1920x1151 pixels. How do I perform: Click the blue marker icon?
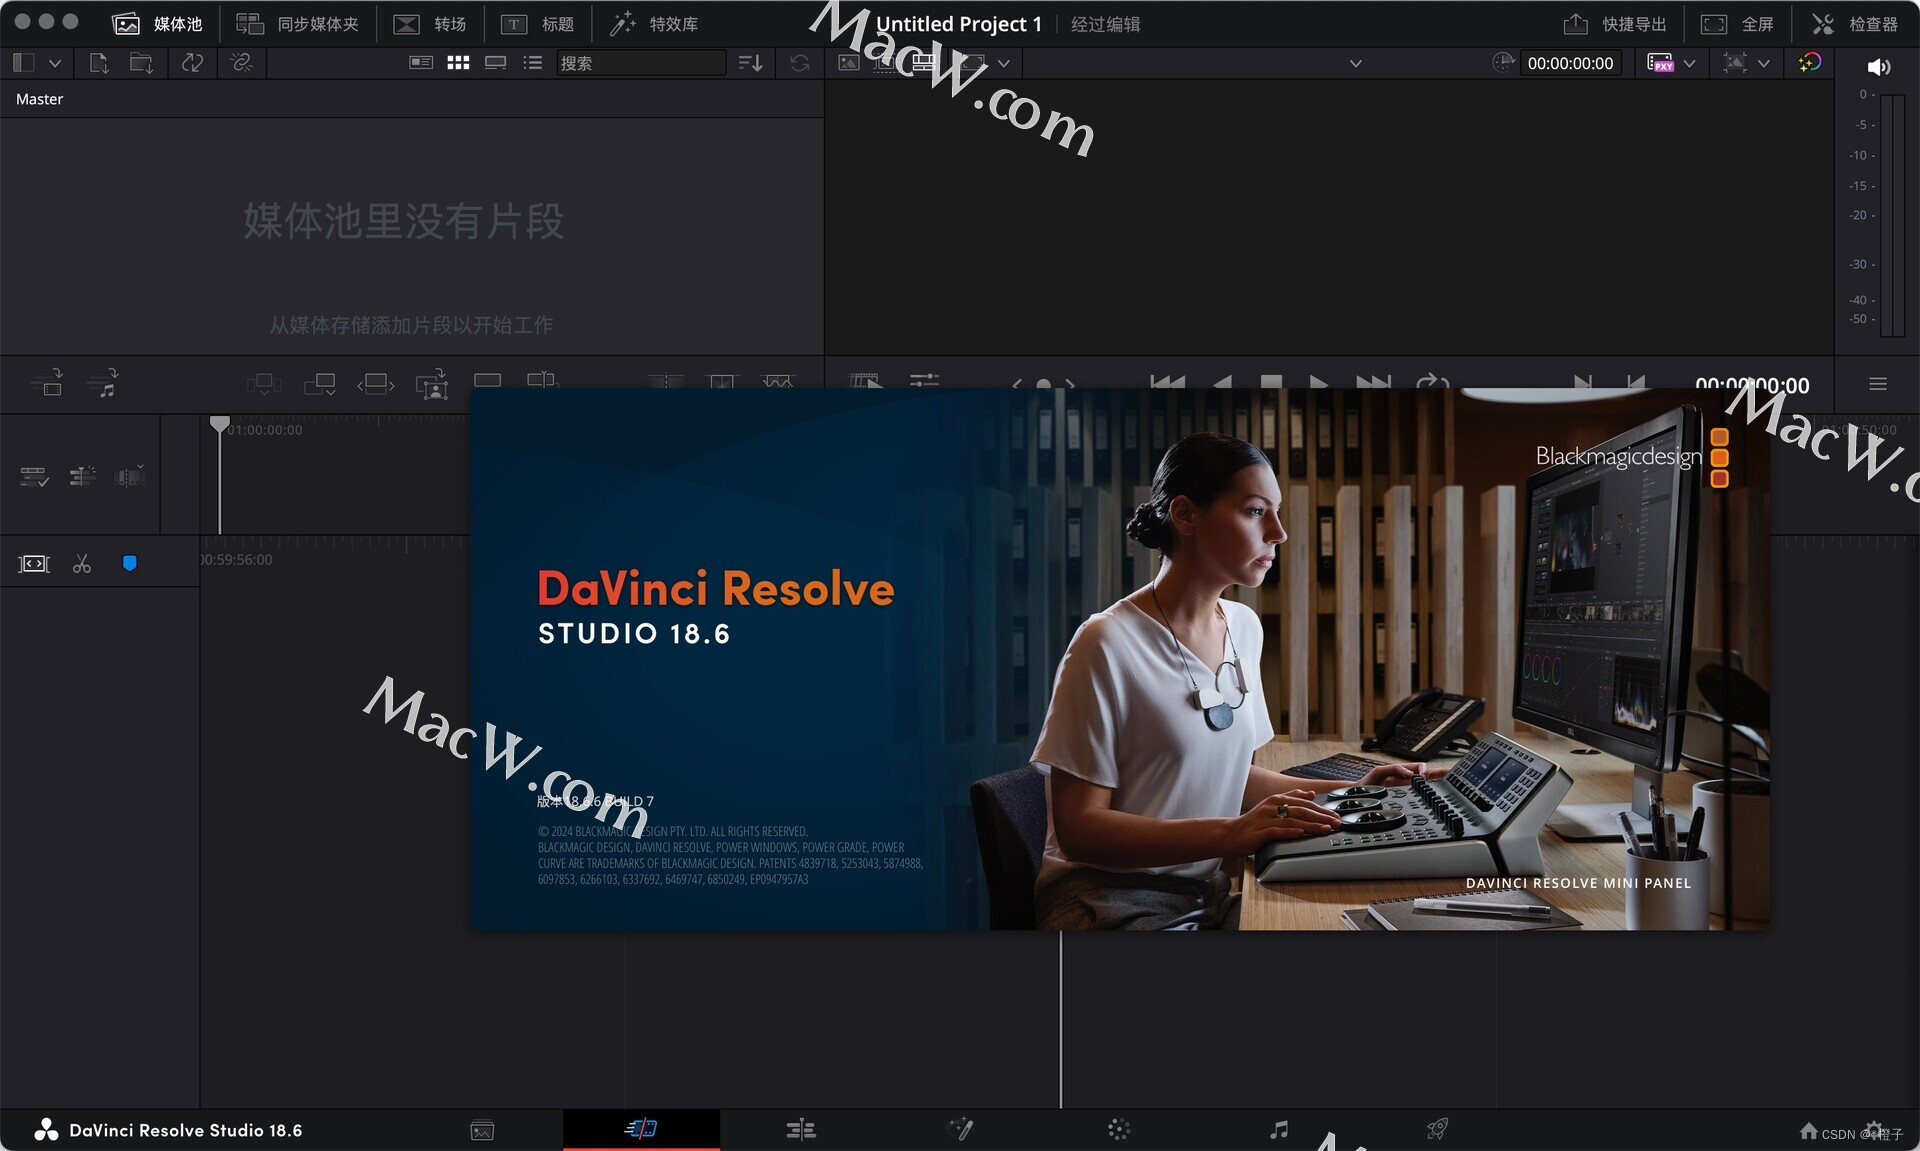click(129, 564)
